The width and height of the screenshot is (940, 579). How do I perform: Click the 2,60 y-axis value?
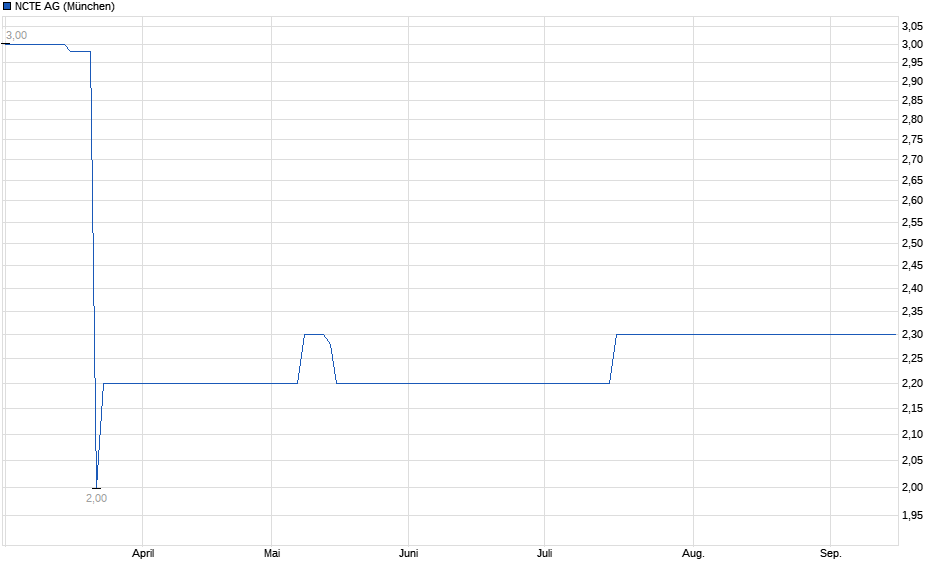tap(912, 201)
